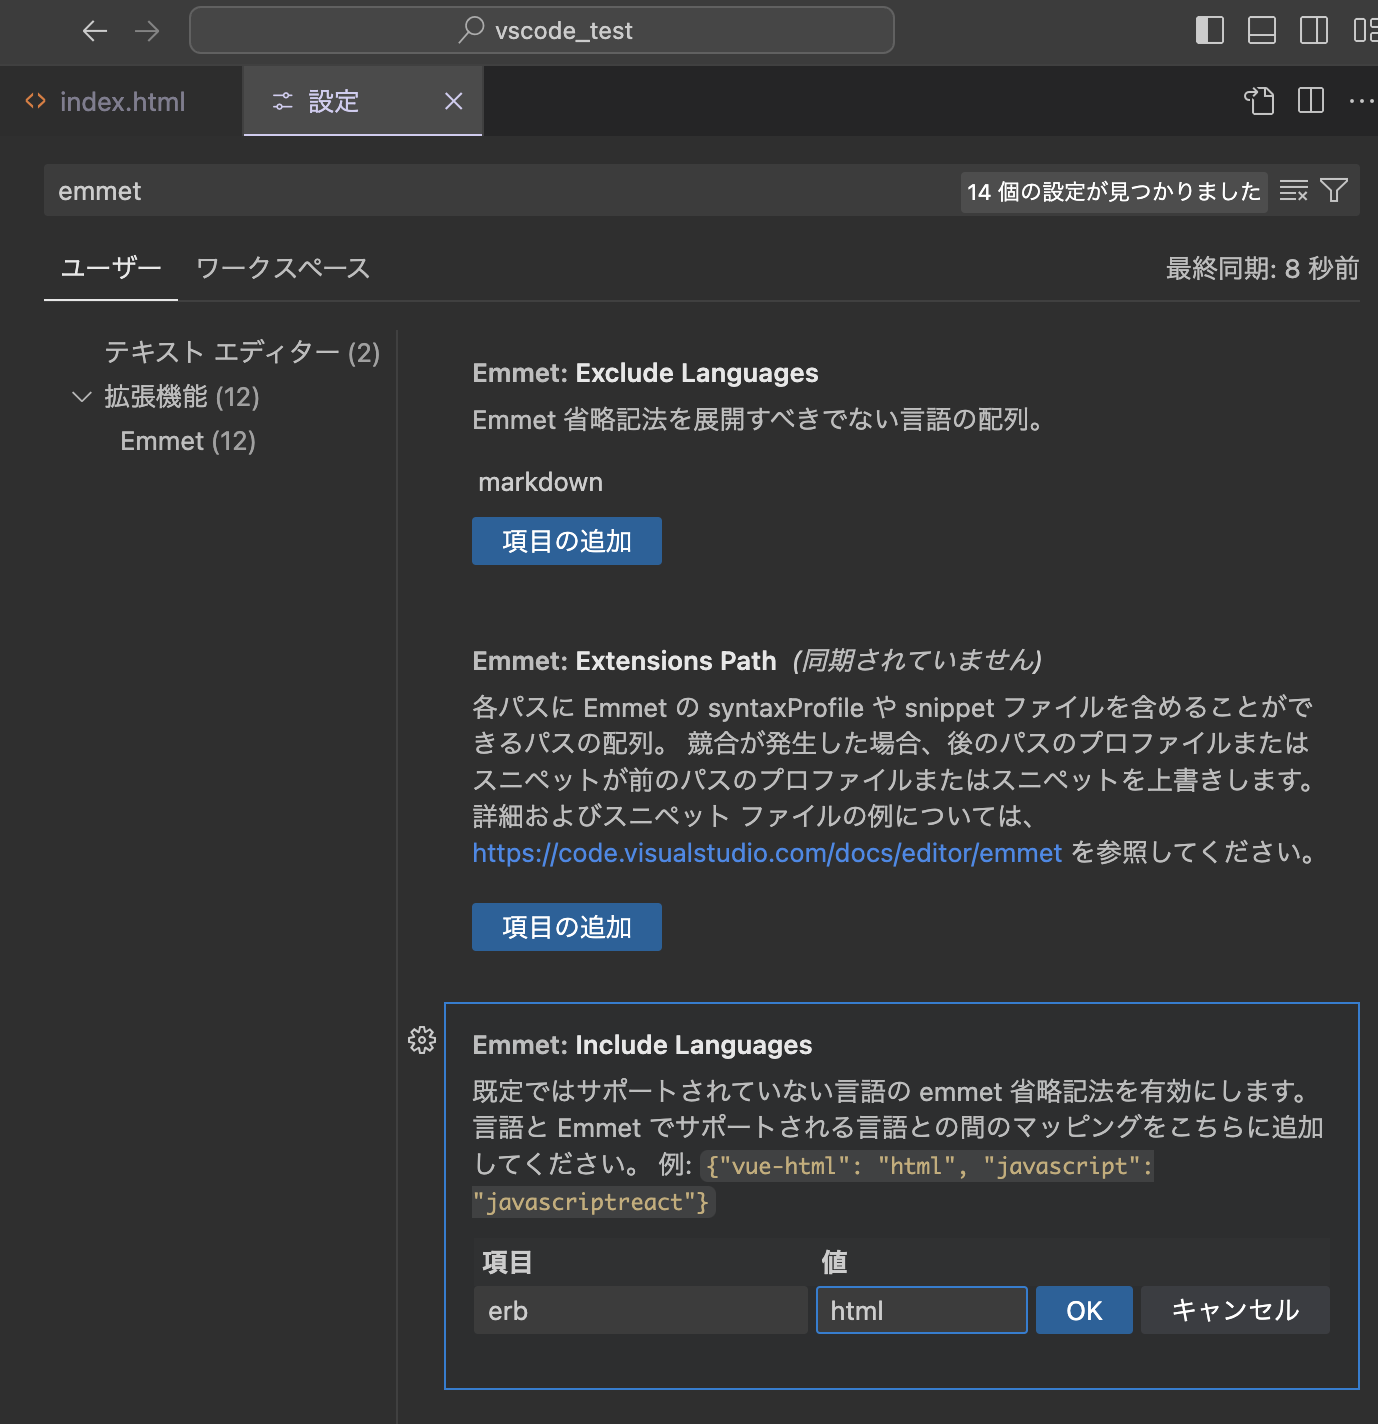Switch to the index.html tab
Image resolution: width=1378 pixels, height=1424 pixels.
[x=122, y=100]
